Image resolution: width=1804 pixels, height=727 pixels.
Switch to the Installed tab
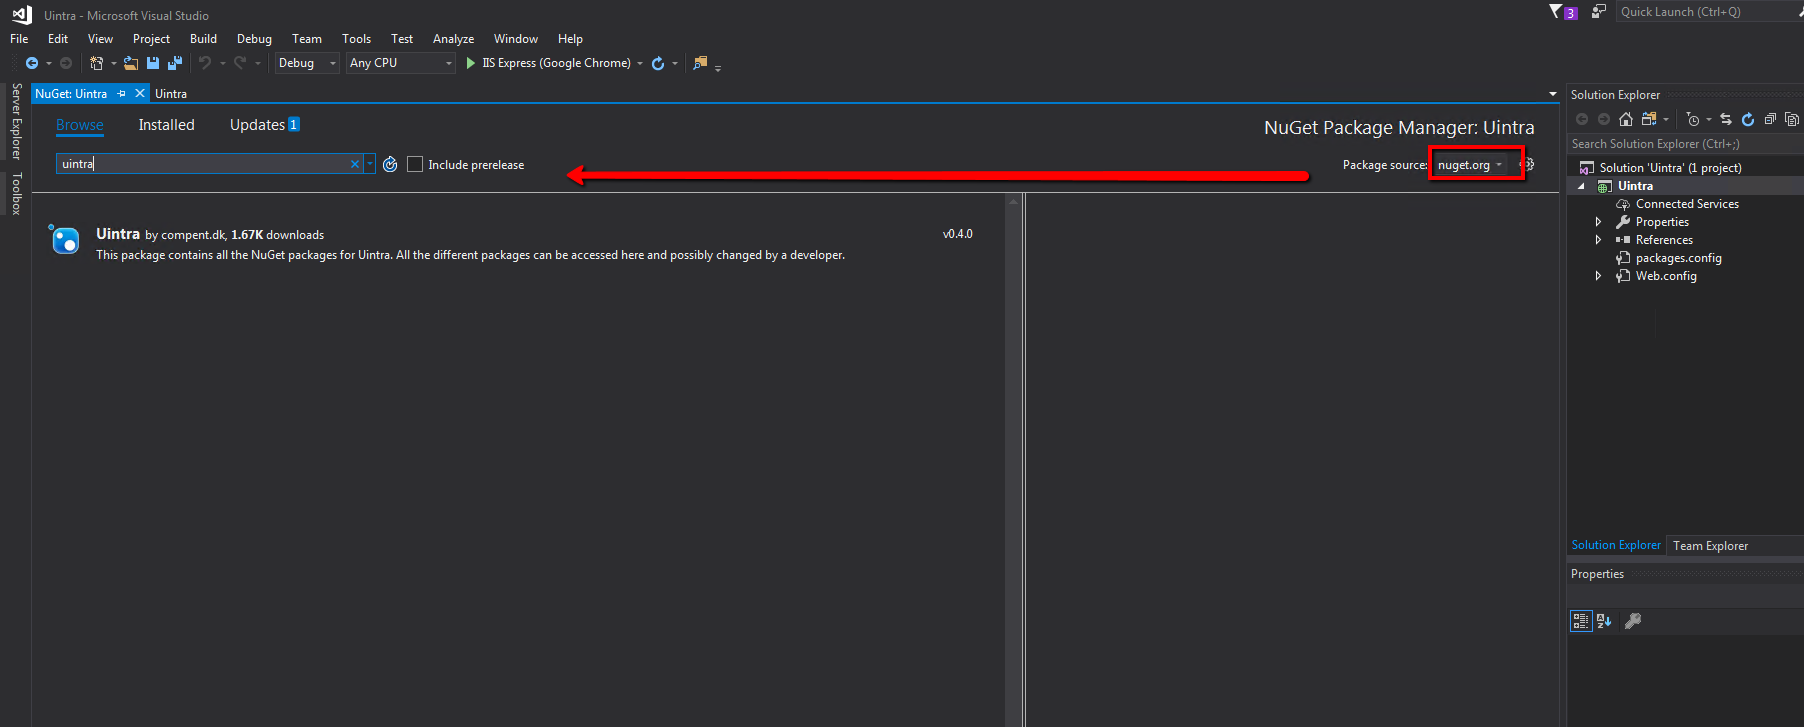pos(166,125)
